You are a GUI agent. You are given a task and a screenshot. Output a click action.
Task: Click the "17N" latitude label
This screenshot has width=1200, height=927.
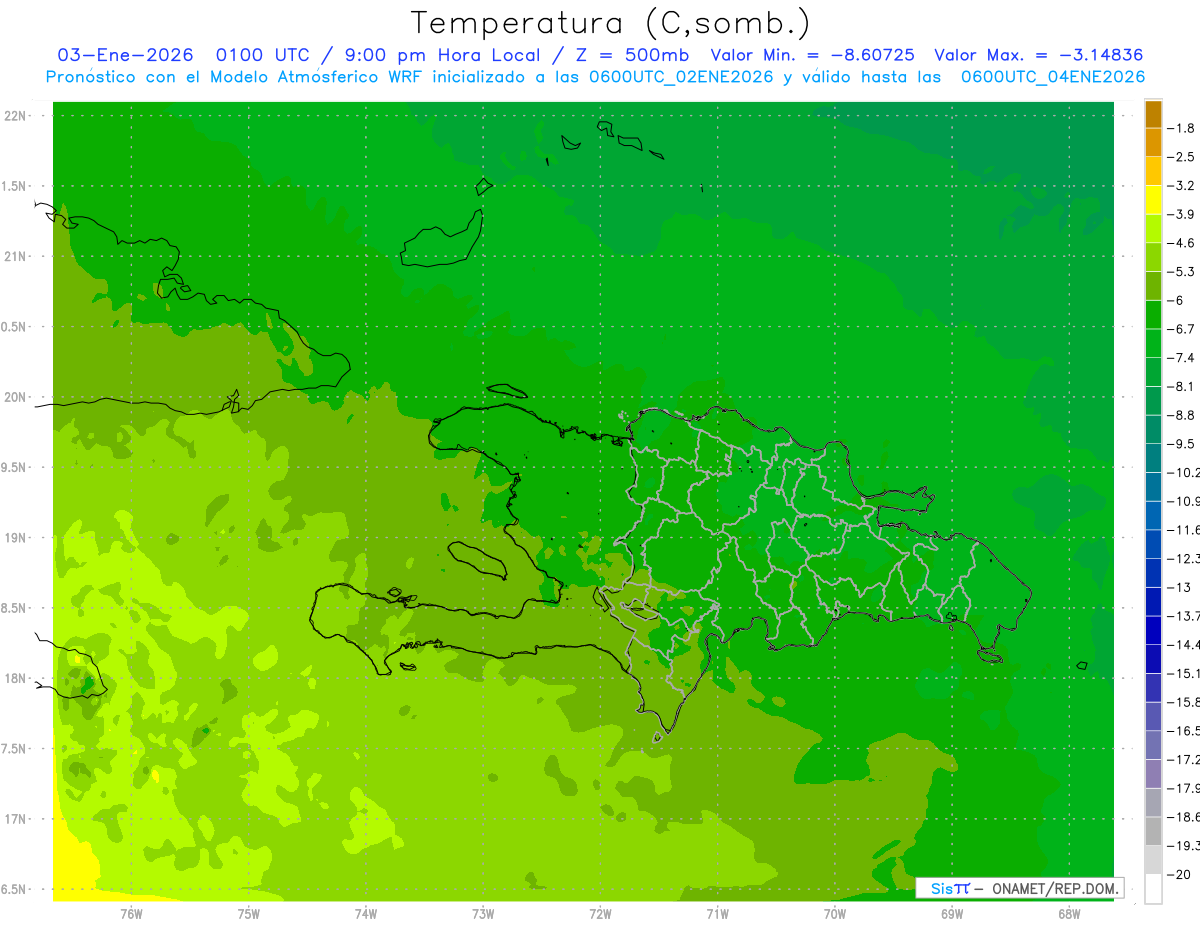[16, 819]
